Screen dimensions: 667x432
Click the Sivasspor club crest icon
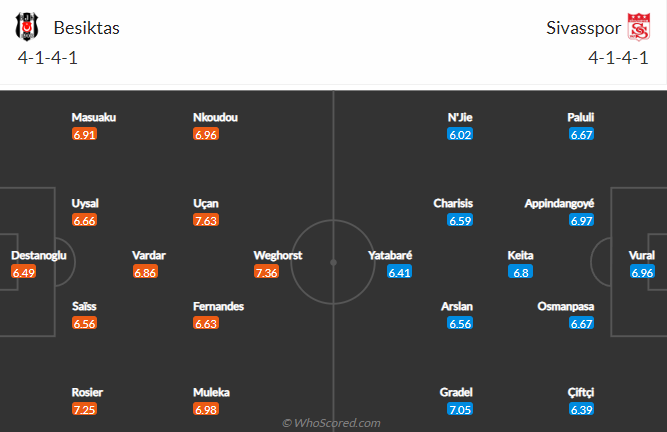[x=638, y=27]
